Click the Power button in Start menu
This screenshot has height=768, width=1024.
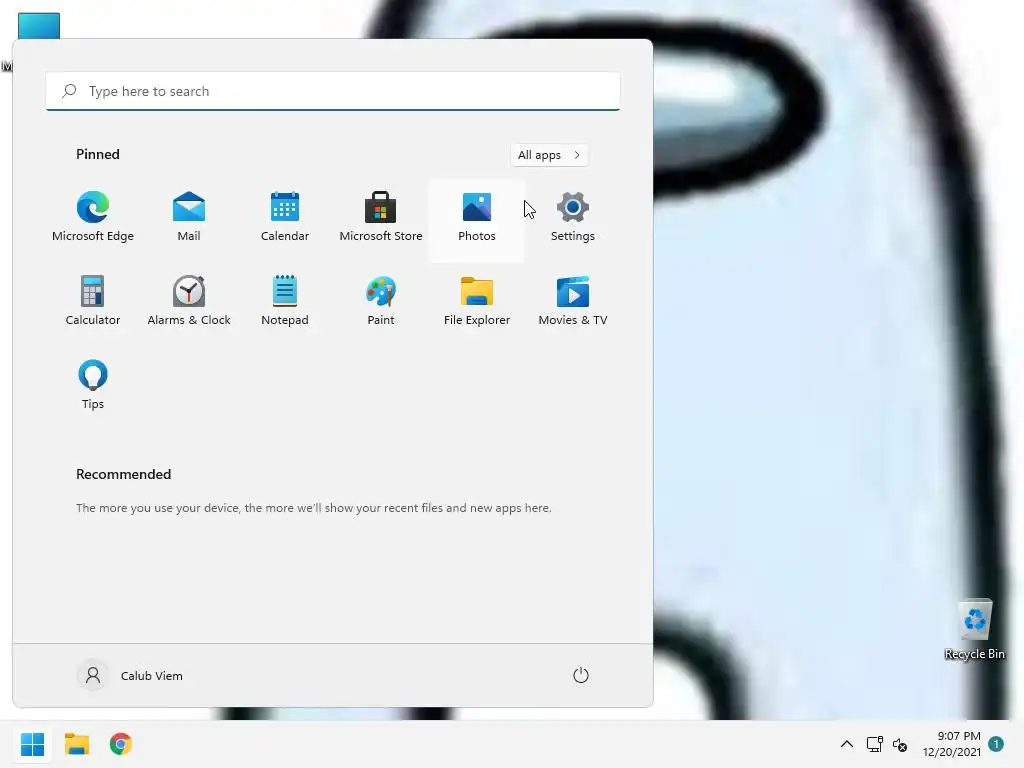pos(581,675)
